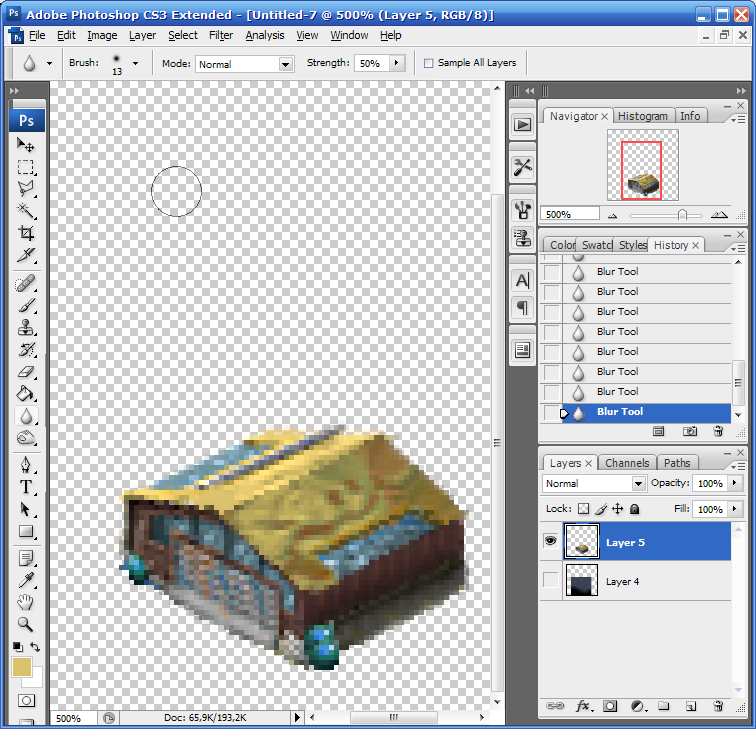Select the Slice tool
This screenshot has width=756, height=729.
(x=26, y=255)
